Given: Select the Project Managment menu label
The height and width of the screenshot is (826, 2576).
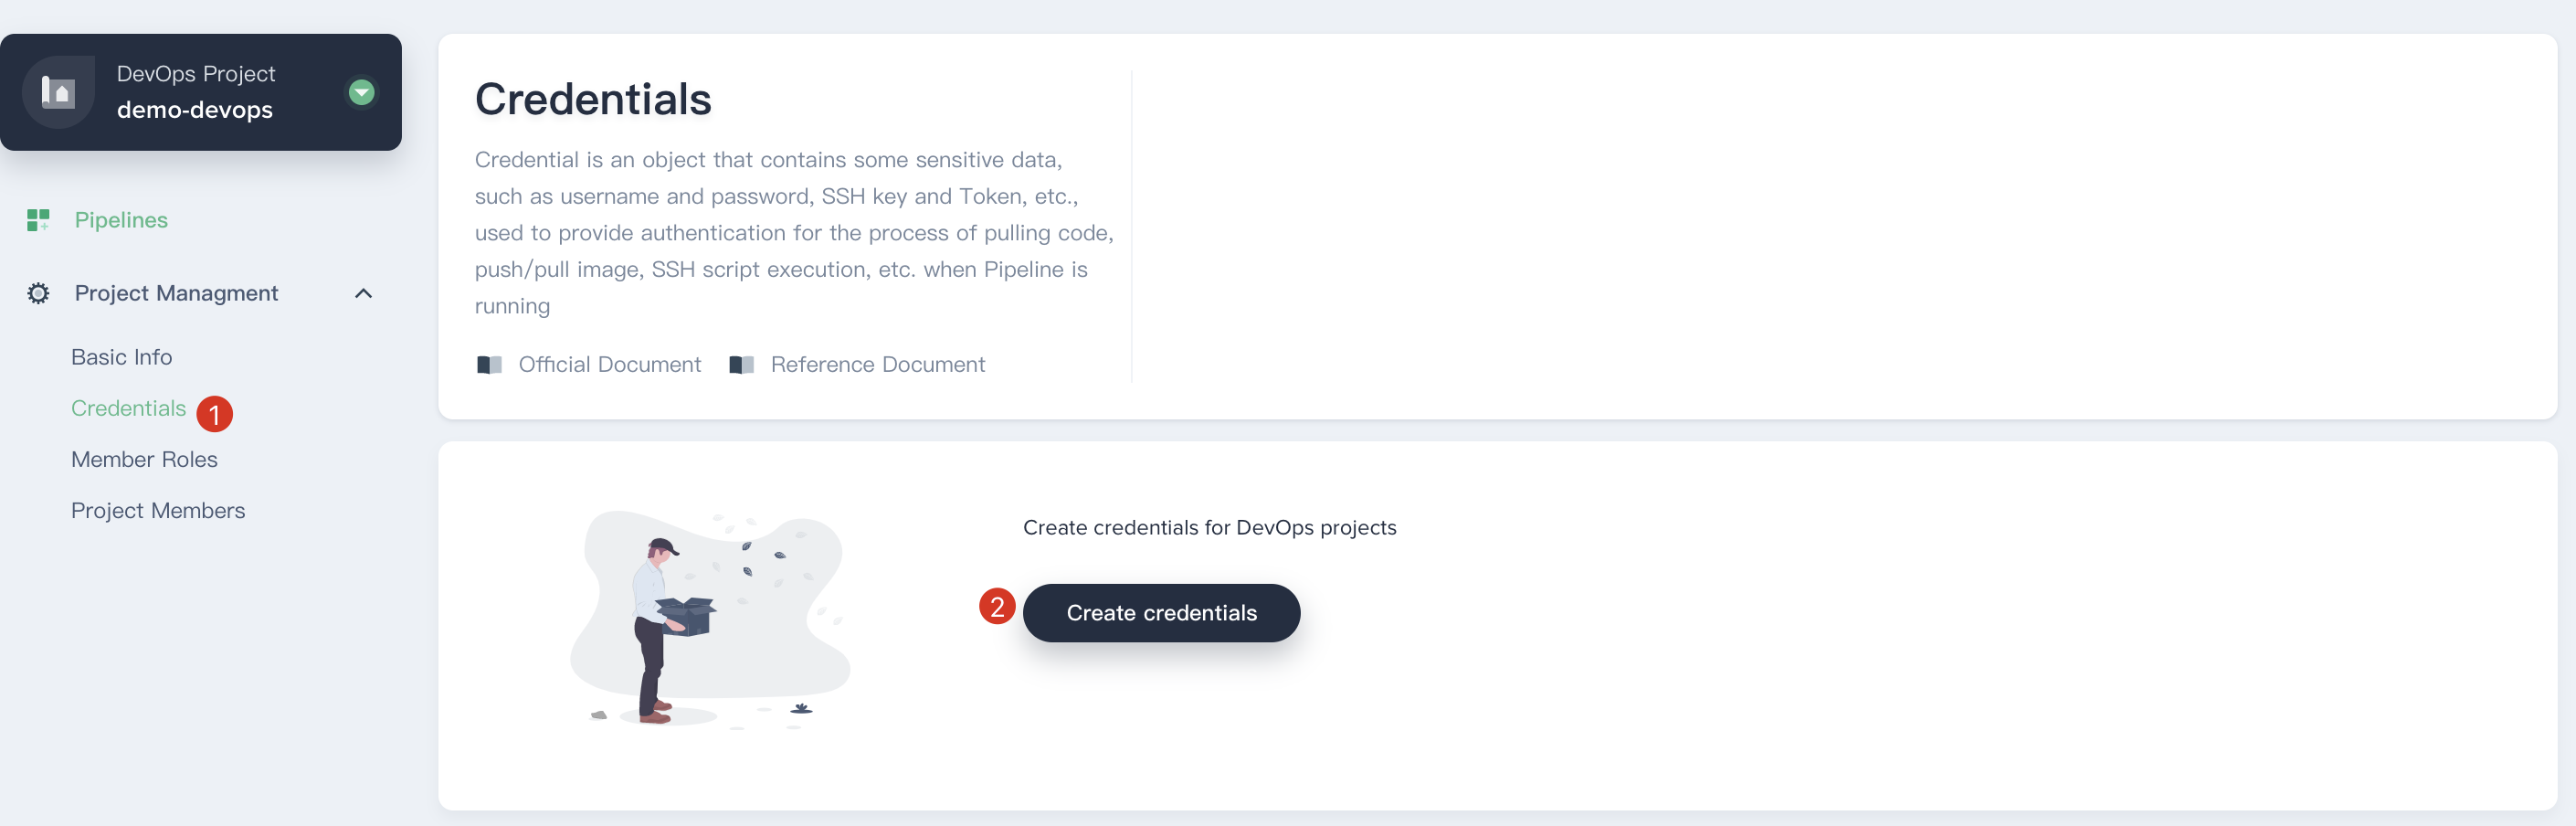Looking at the screenshot, I should 176,293.
